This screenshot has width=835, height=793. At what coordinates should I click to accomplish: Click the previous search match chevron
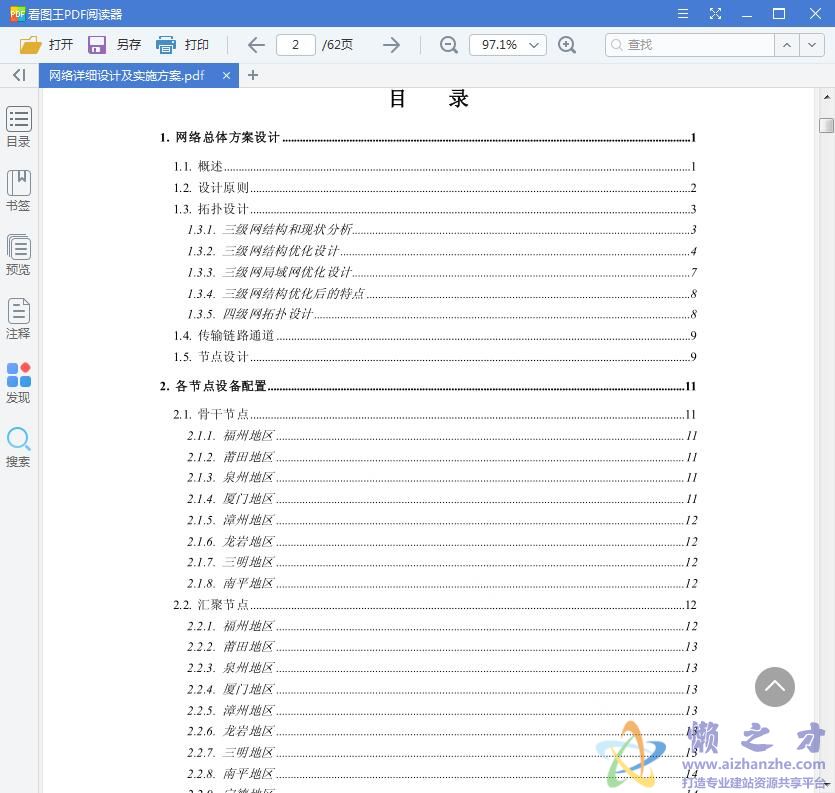coord(788,45)
